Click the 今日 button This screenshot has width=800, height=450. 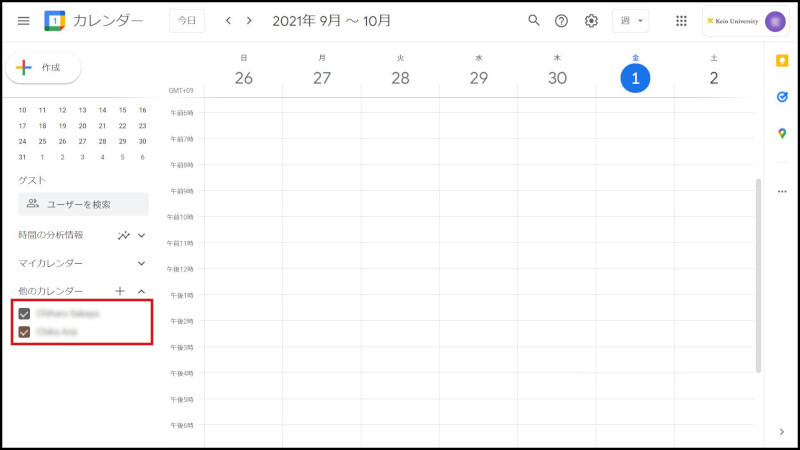coord(187,21)
